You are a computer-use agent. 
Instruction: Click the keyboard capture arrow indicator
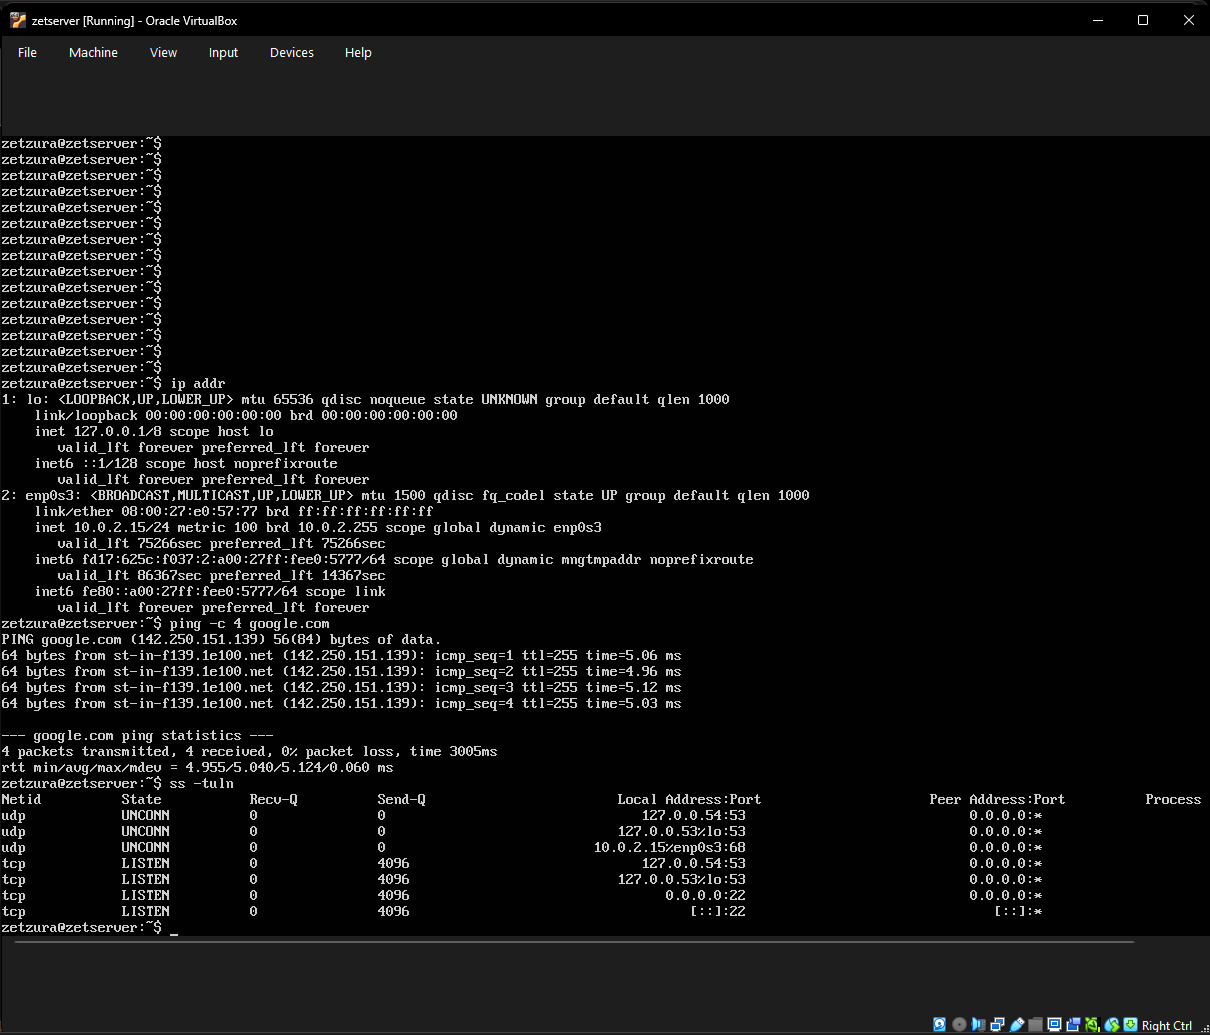pos(1130,1025)
